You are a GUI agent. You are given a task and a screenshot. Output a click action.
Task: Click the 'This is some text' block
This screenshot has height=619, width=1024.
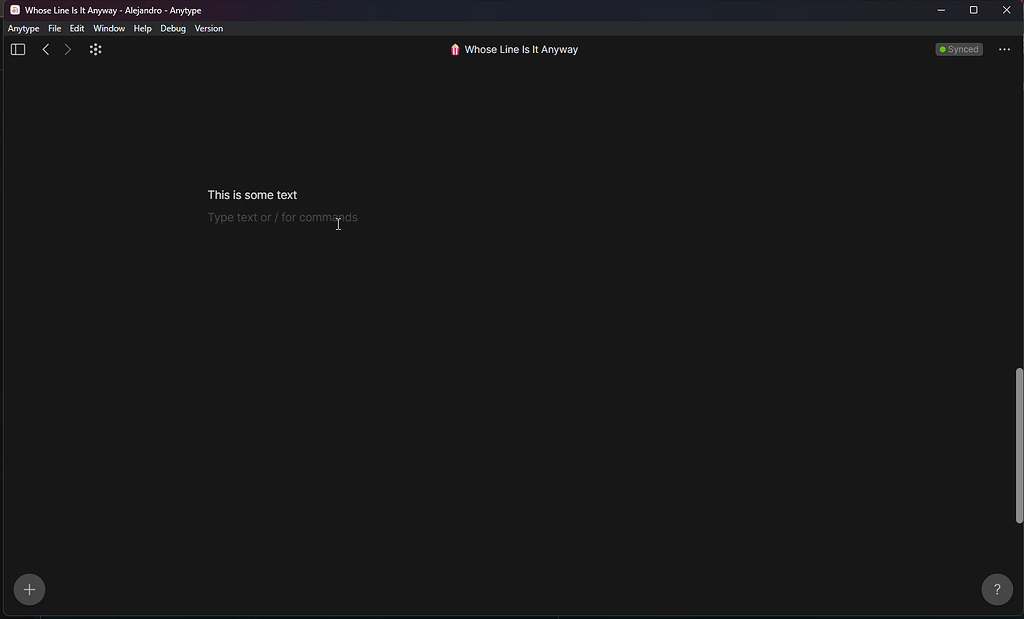(x=252, y=195)
